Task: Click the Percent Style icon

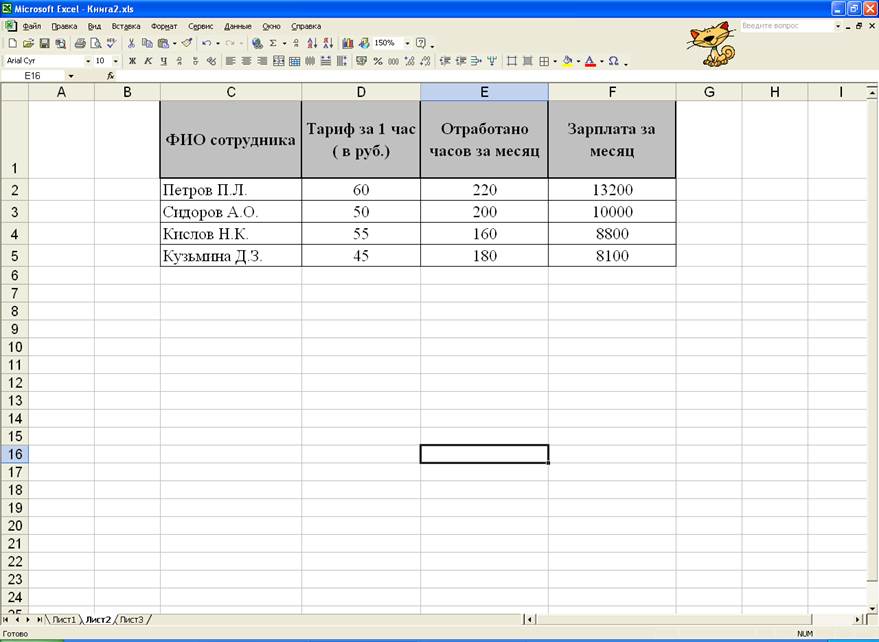Action: tap(378, 61)
